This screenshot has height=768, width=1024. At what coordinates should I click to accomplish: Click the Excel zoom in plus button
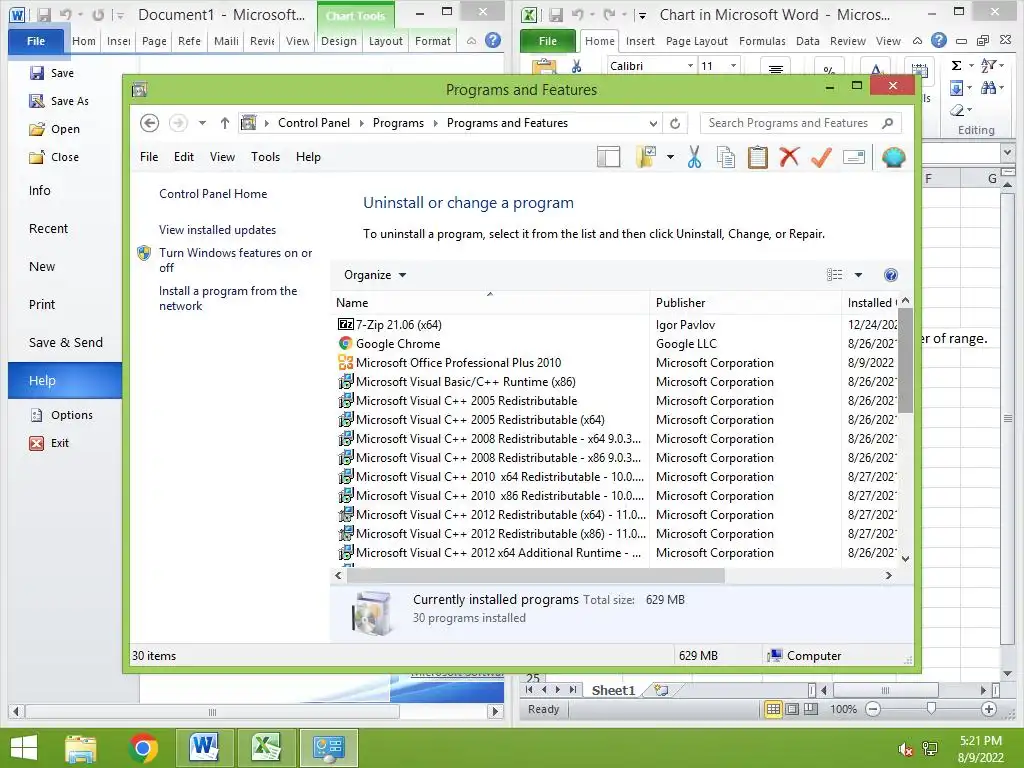click(x=988, y=709)
